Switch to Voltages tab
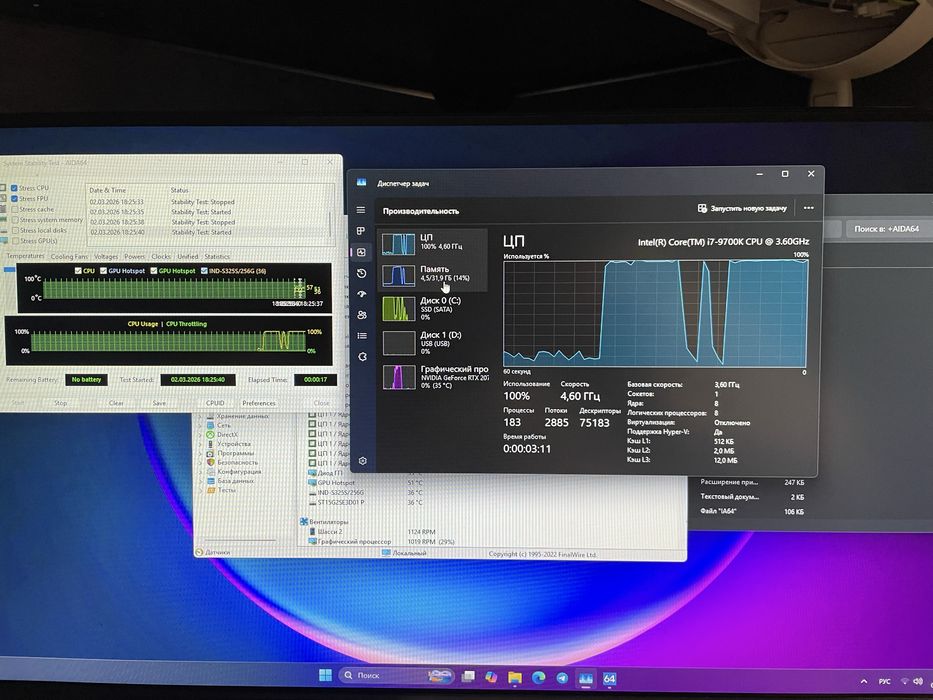Viewport: 933px width, 700px height. [106, 257]
